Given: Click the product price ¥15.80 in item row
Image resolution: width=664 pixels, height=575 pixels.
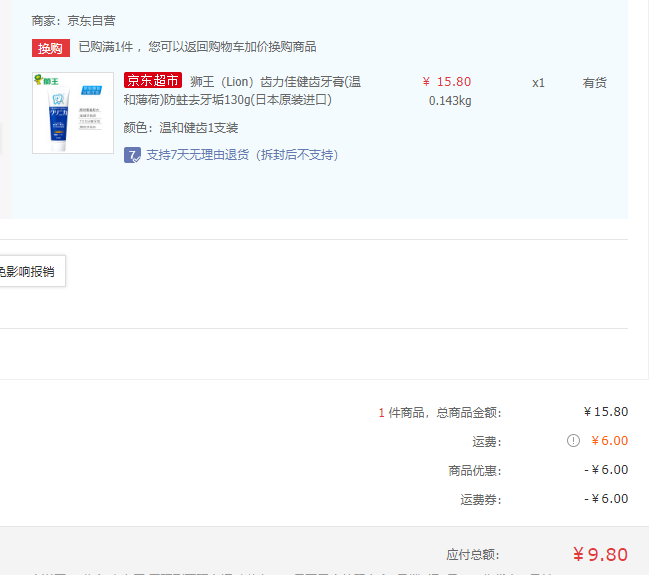Looking at the screenshot, I should click(447, 82).
